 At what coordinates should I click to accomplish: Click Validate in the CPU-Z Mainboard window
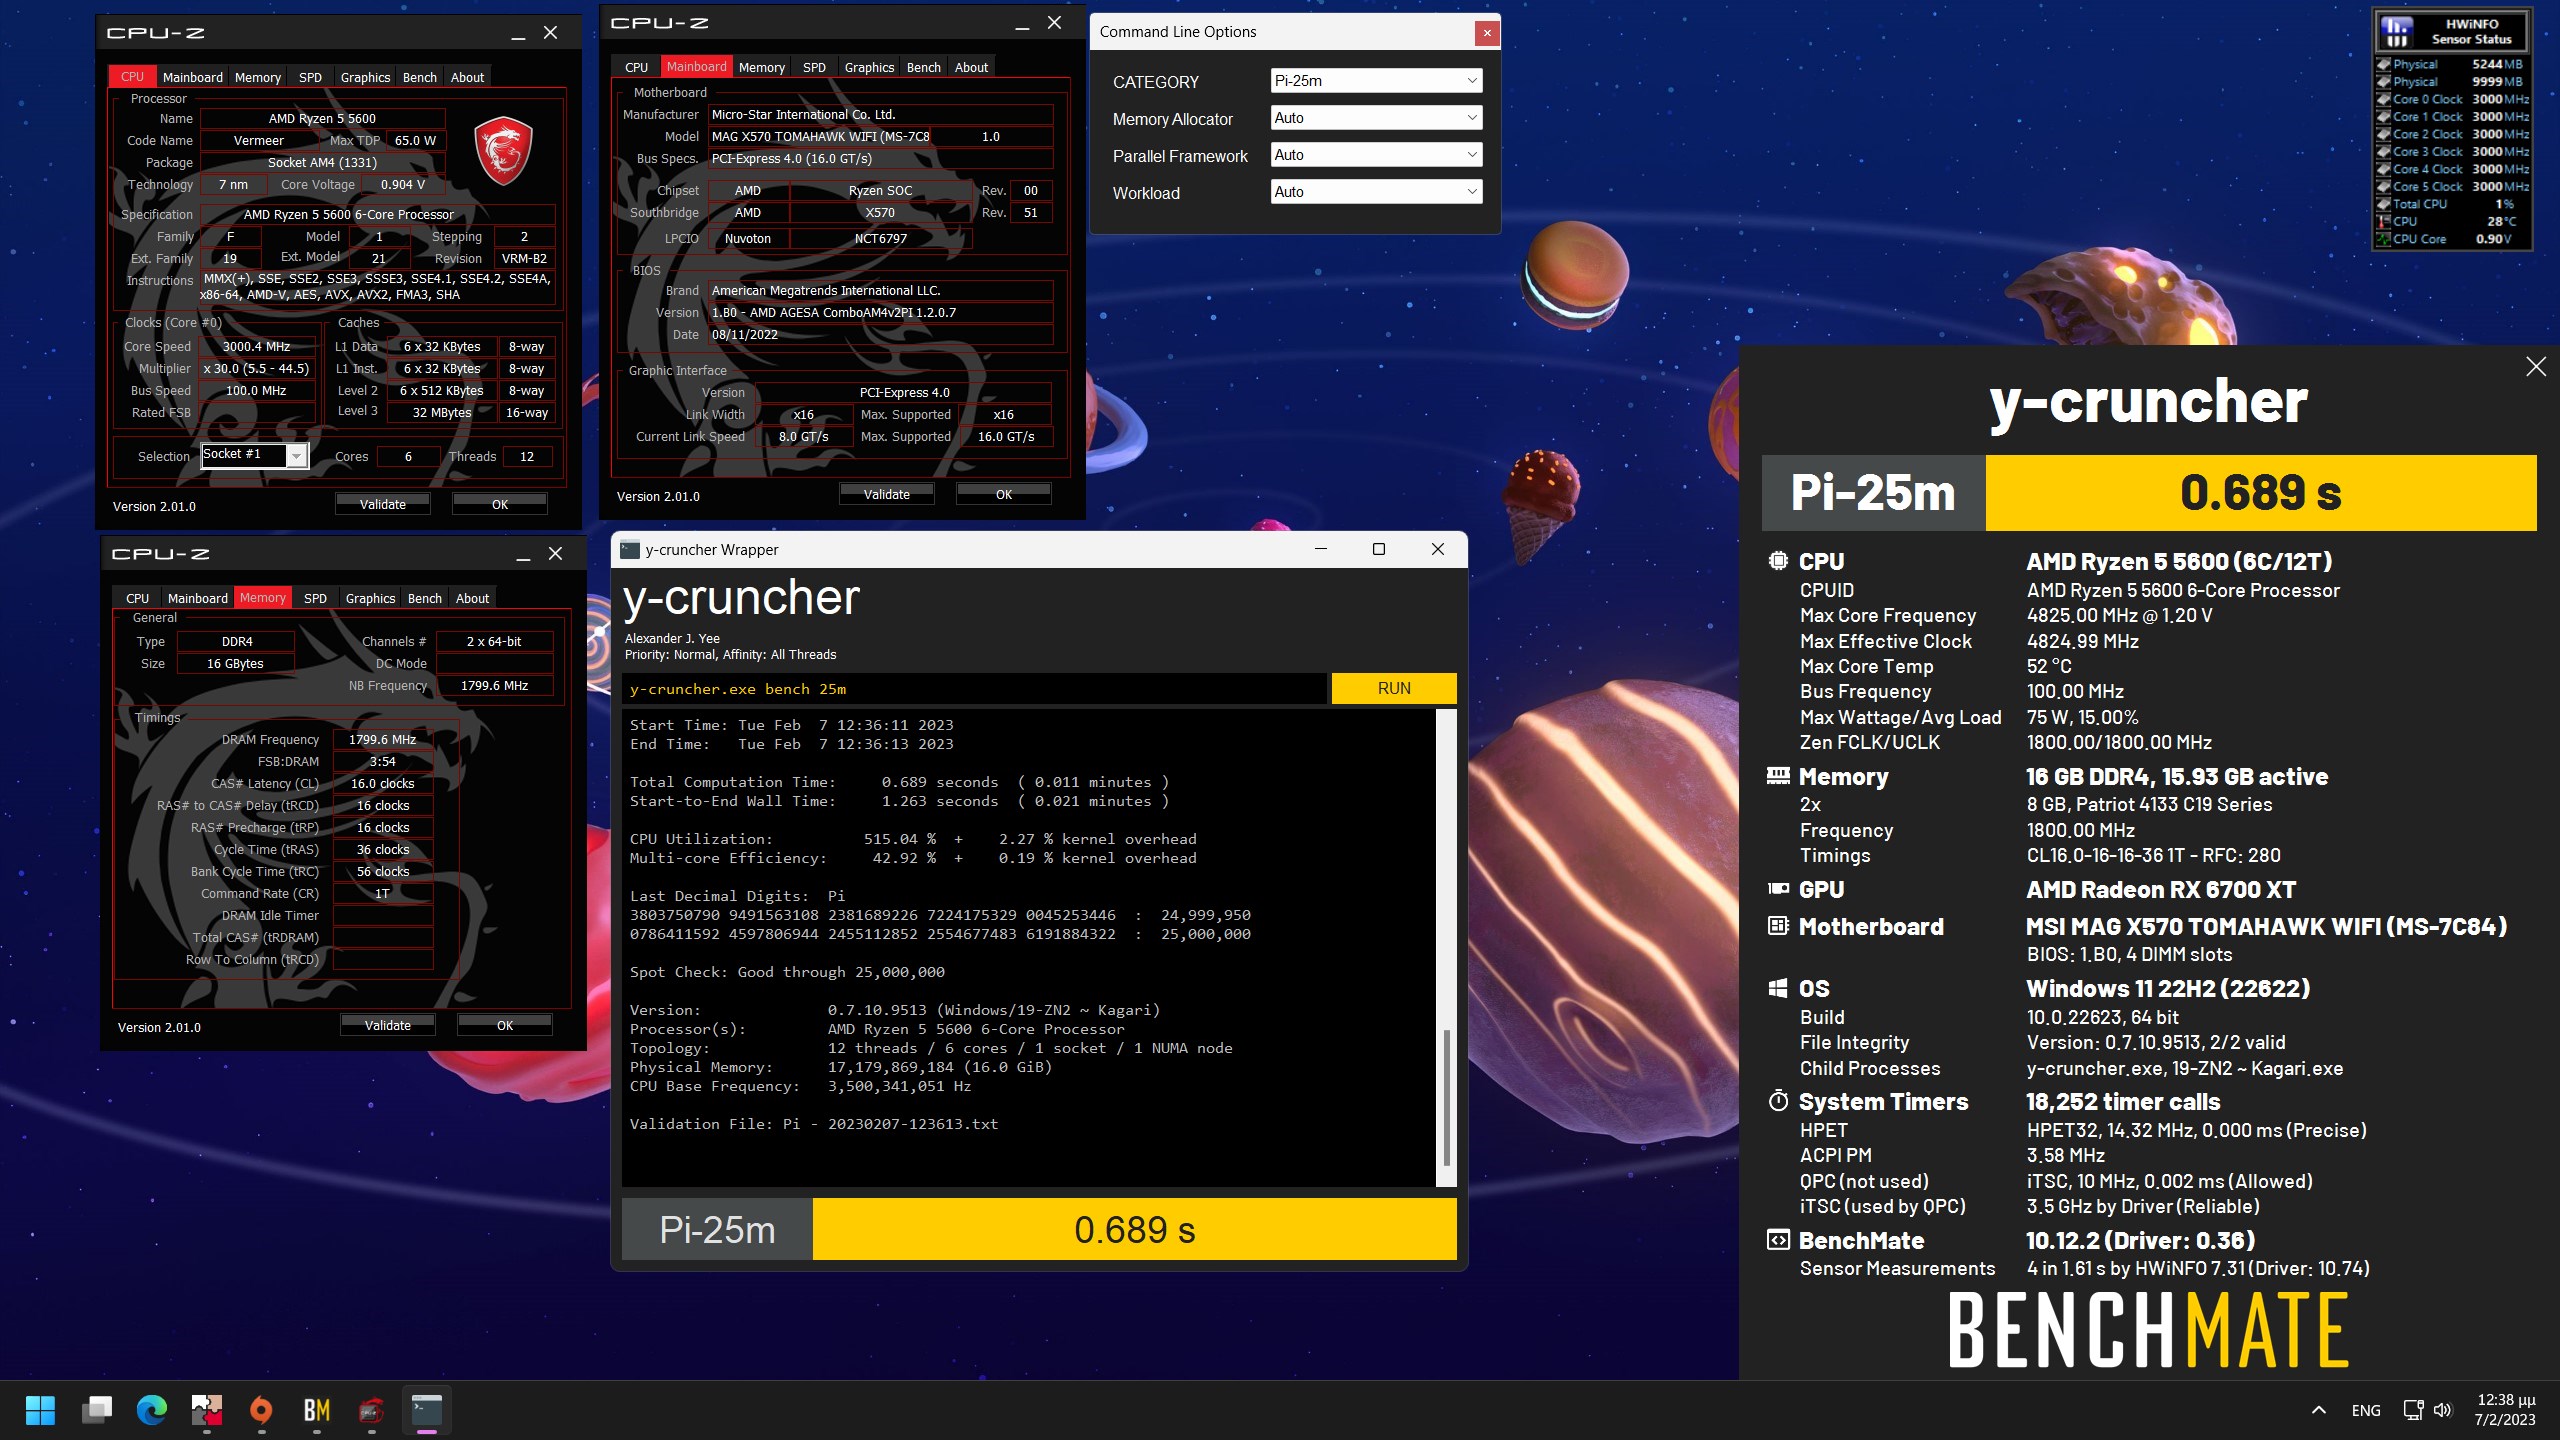coord(887,494)
